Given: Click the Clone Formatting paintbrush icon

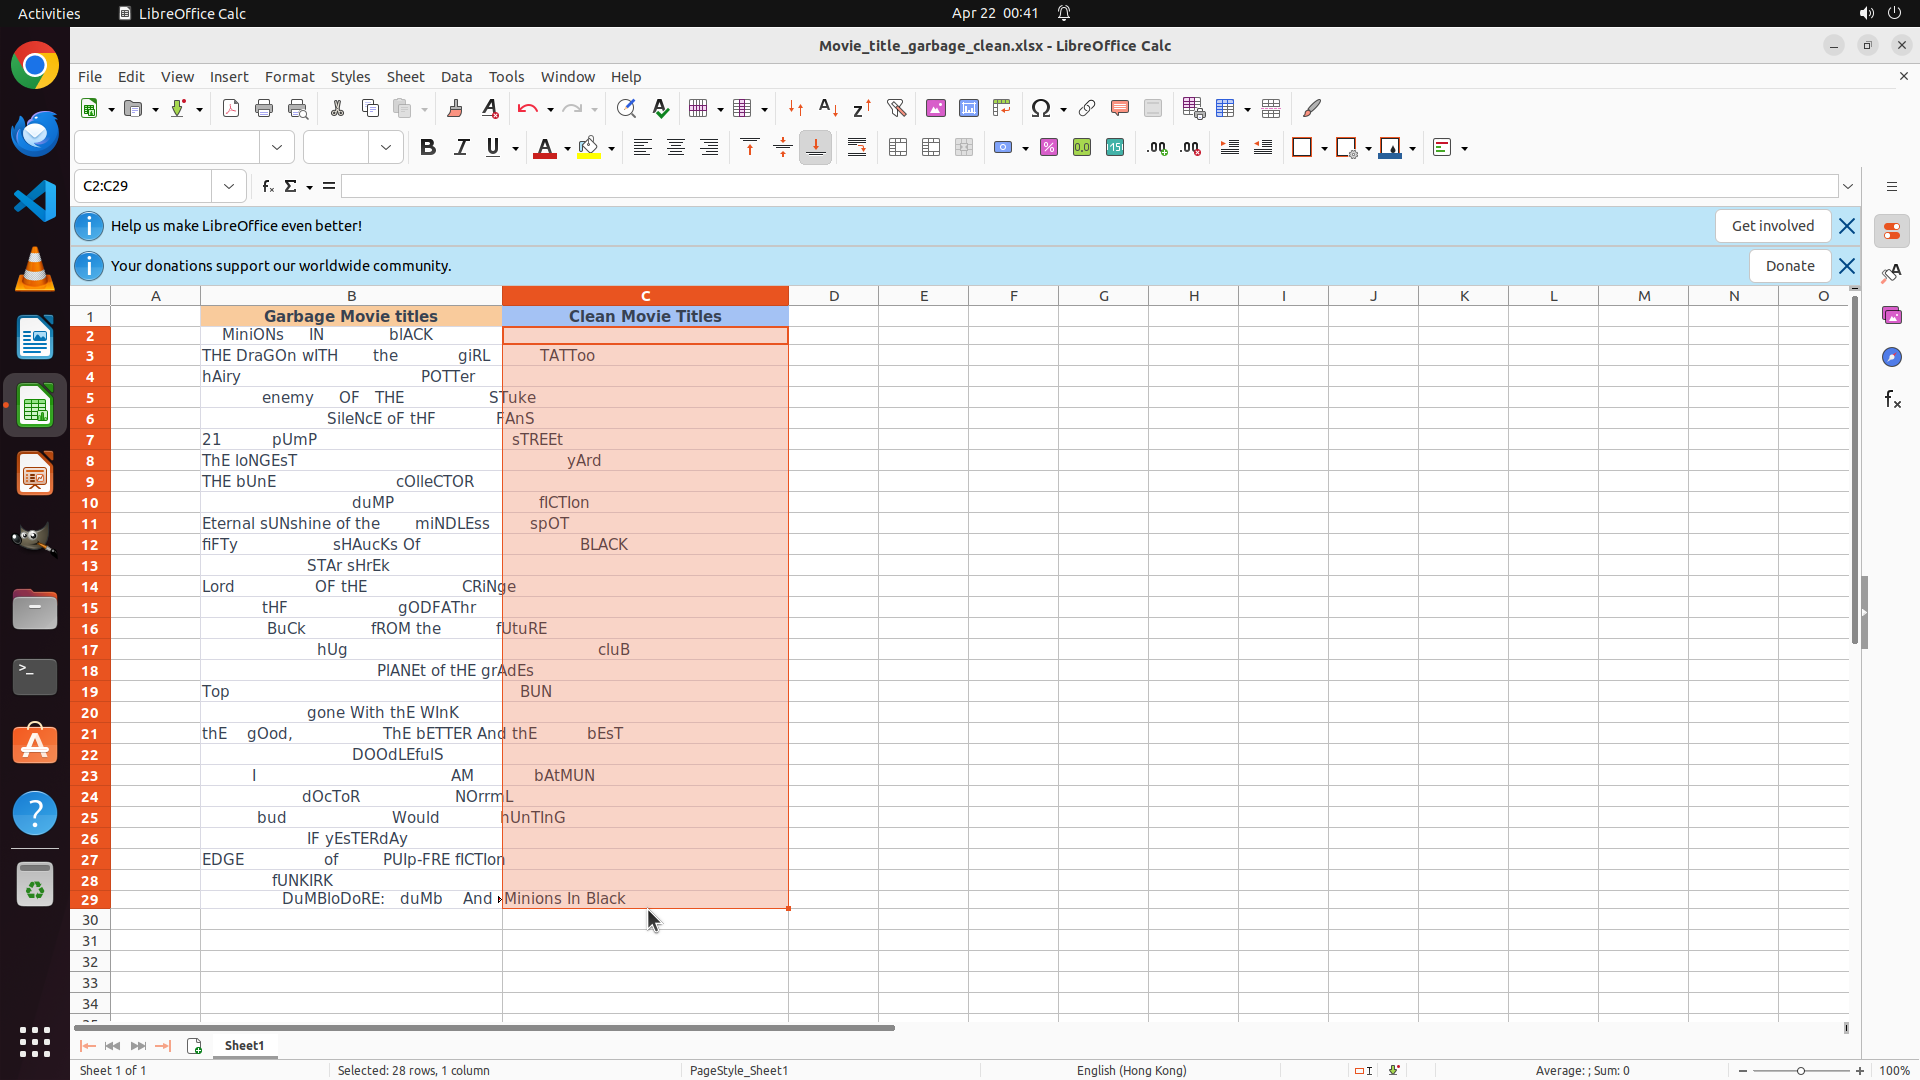Looking at the screenshot, I should pyautogui.click(x=454, y=108).
